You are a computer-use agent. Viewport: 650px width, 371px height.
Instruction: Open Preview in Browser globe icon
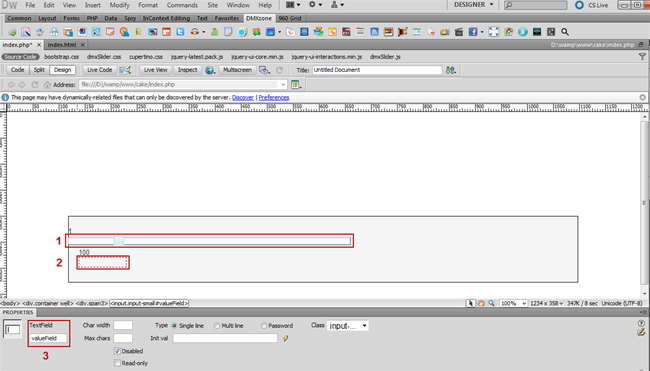coord(210,70)
